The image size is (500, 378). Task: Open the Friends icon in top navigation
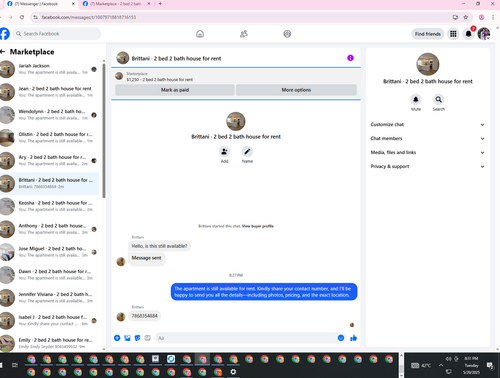[x=244, y=34]
